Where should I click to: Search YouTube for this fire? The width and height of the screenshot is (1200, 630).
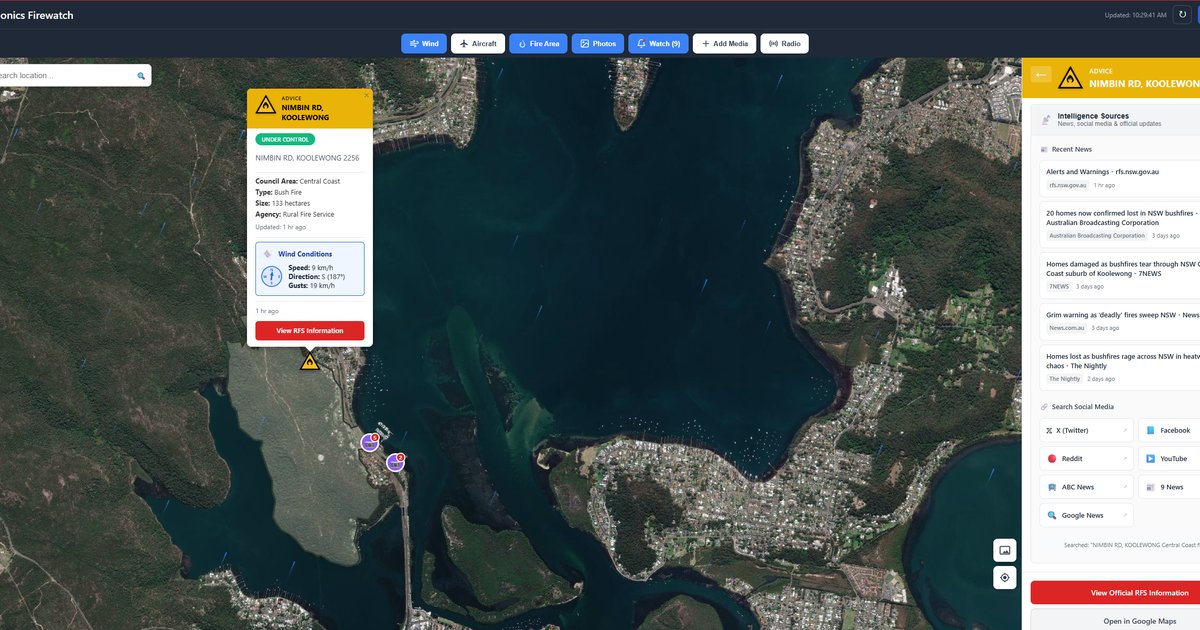coord(1170,458)
